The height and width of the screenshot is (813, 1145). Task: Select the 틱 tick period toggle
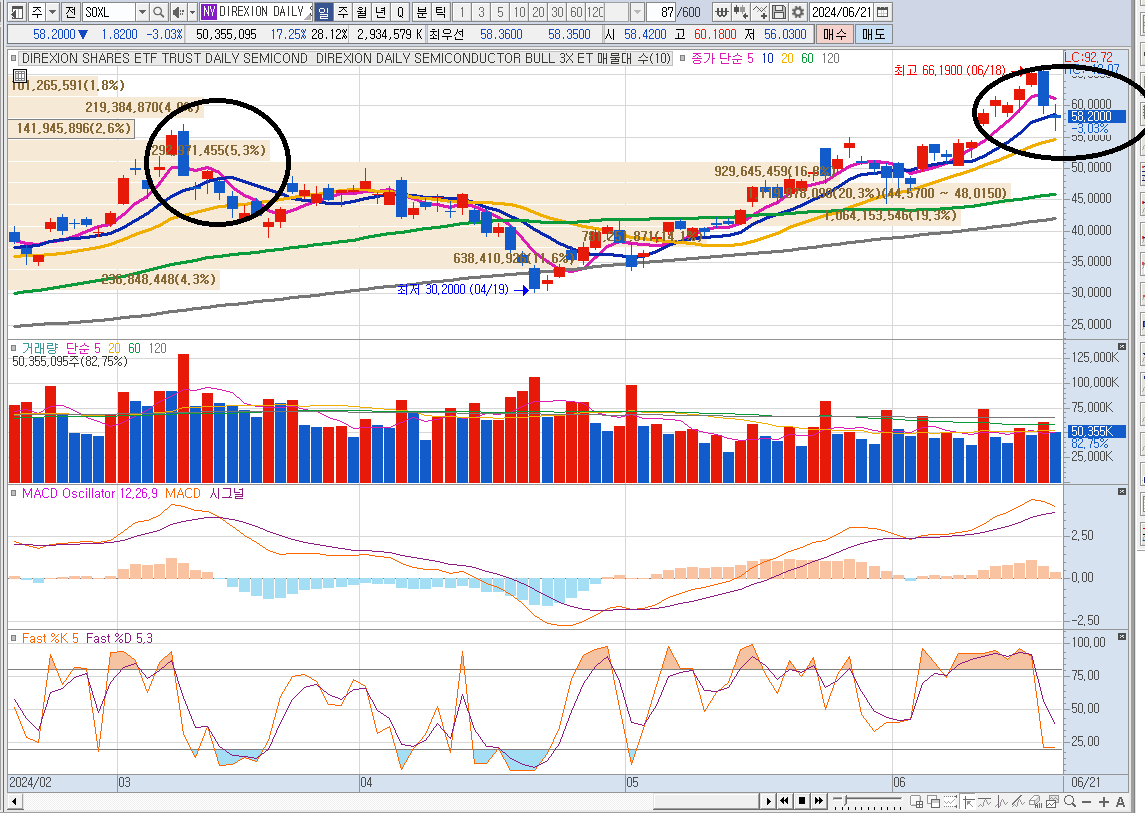tap(441, 12)
